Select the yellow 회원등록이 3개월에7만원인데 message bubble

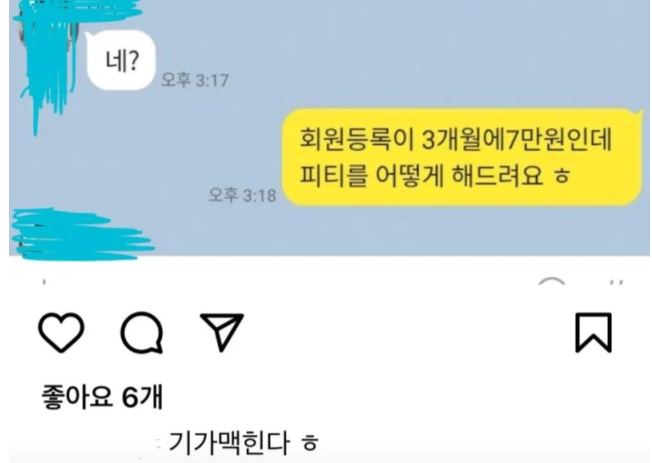tap(462, 157)
